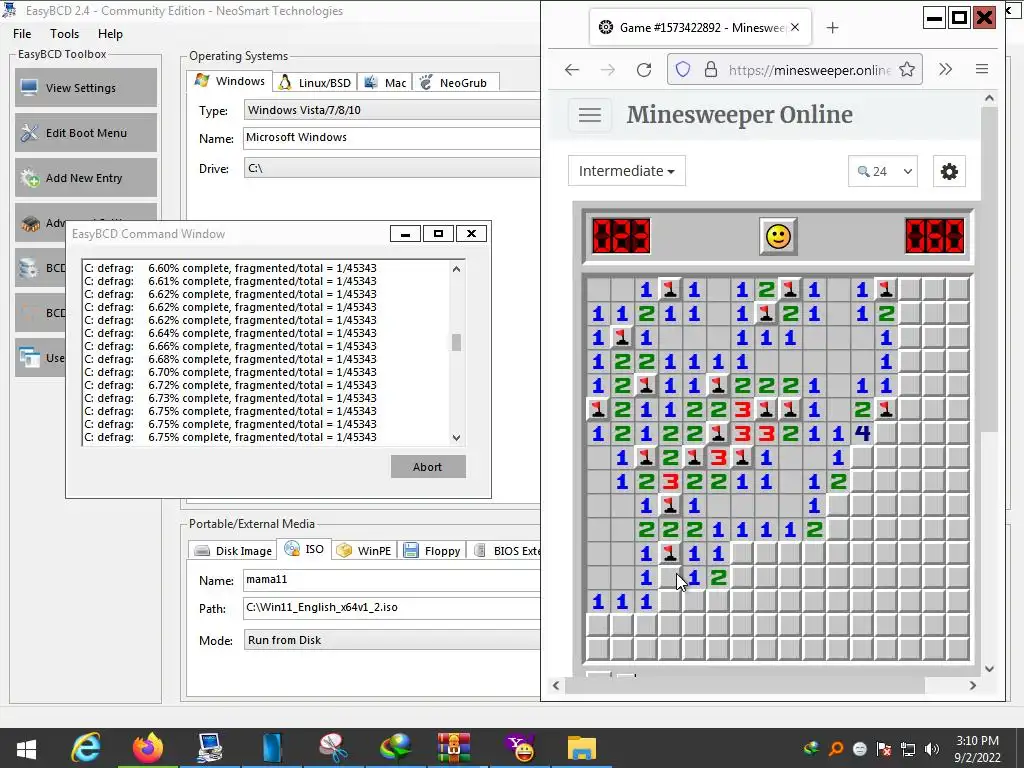Viewport: 1024px width, 768px height.
Task: Open the Firefox application menu
Action: click(x=982, y=69)
